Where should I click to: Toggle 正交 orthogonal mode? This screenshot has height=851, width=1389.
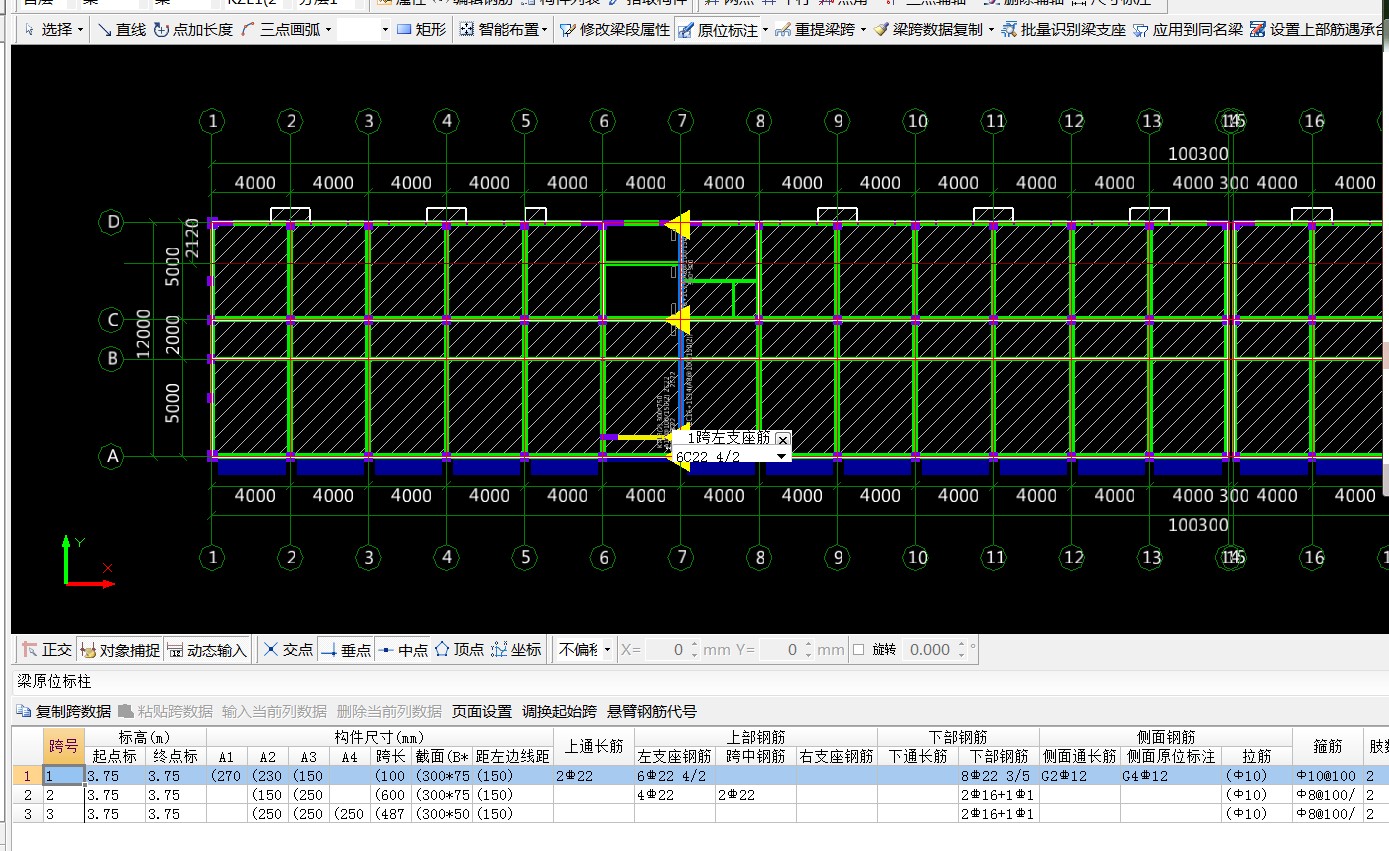pyautogui.click(x=47, y=650)
